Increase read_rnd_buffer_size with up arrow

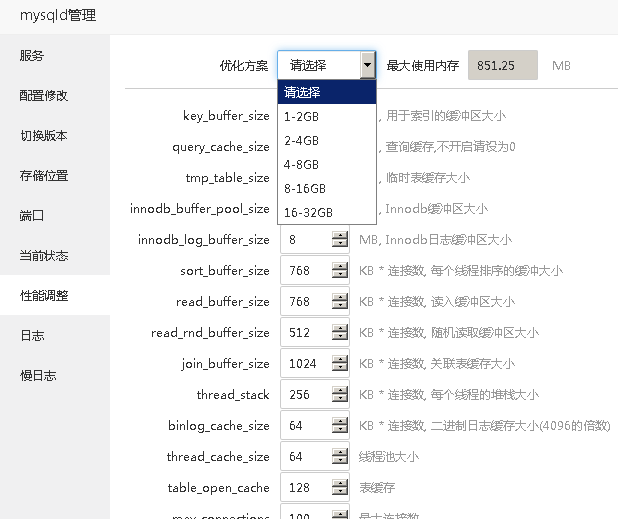(x=340, y=328)
